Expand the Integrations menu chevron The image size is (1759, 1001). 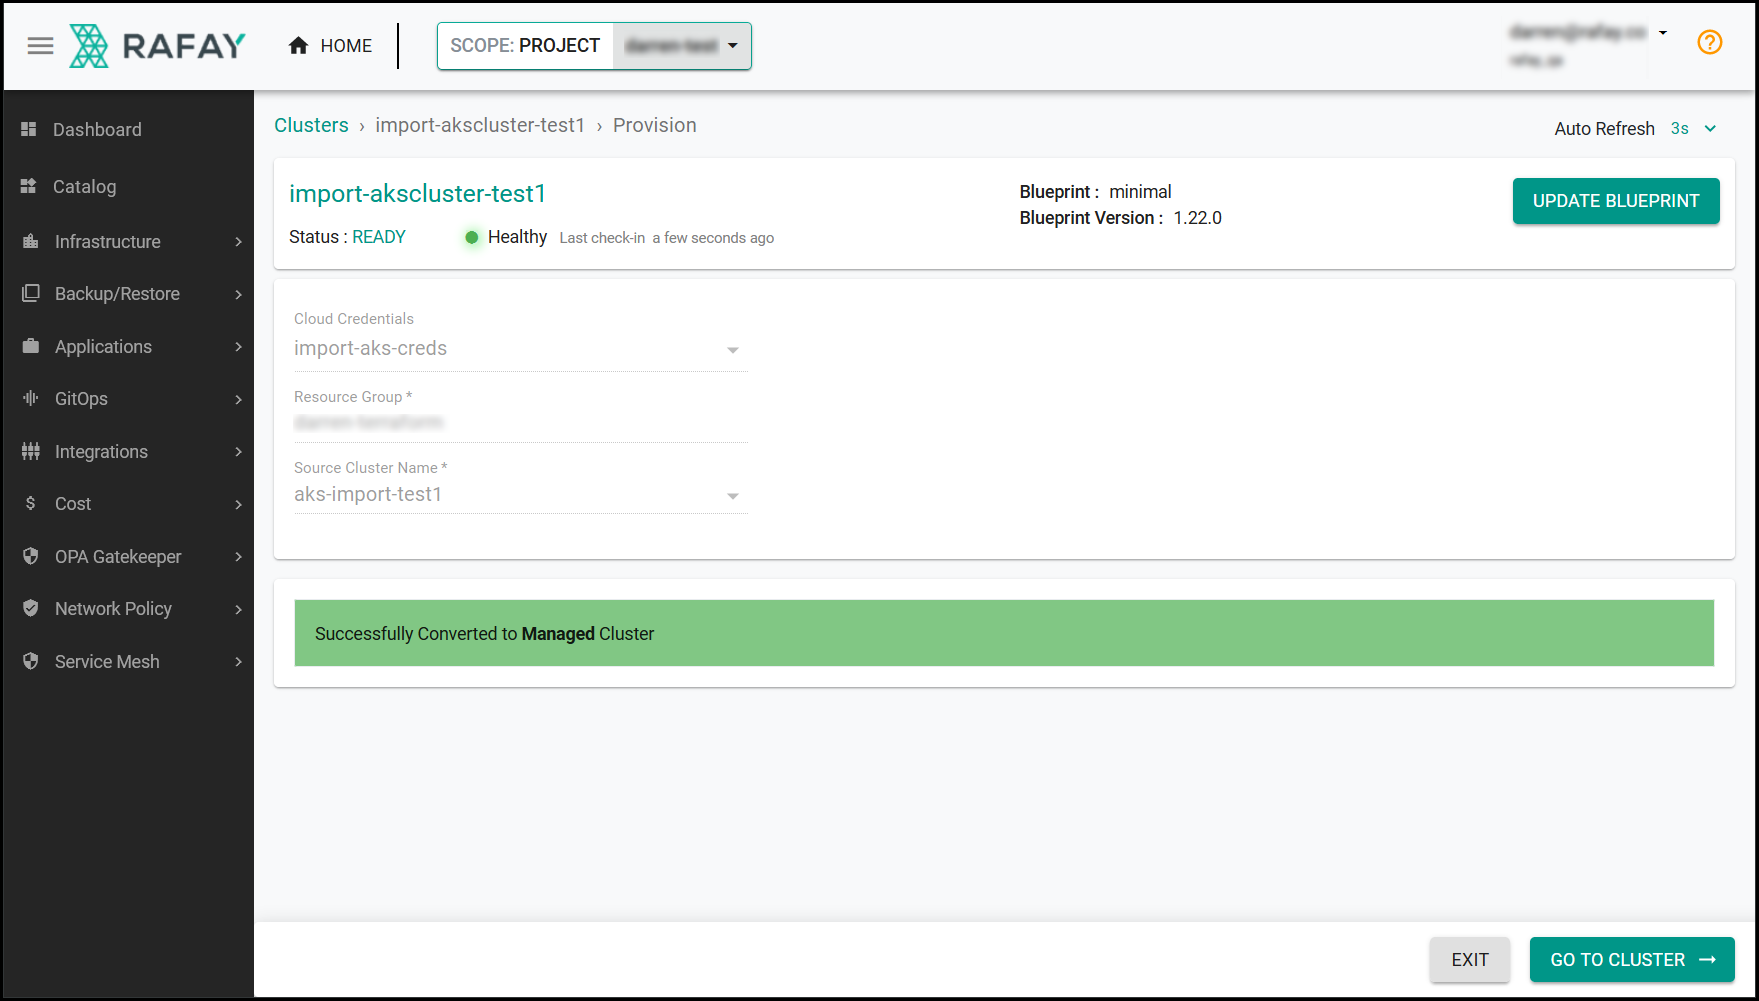tap(238, 452)
